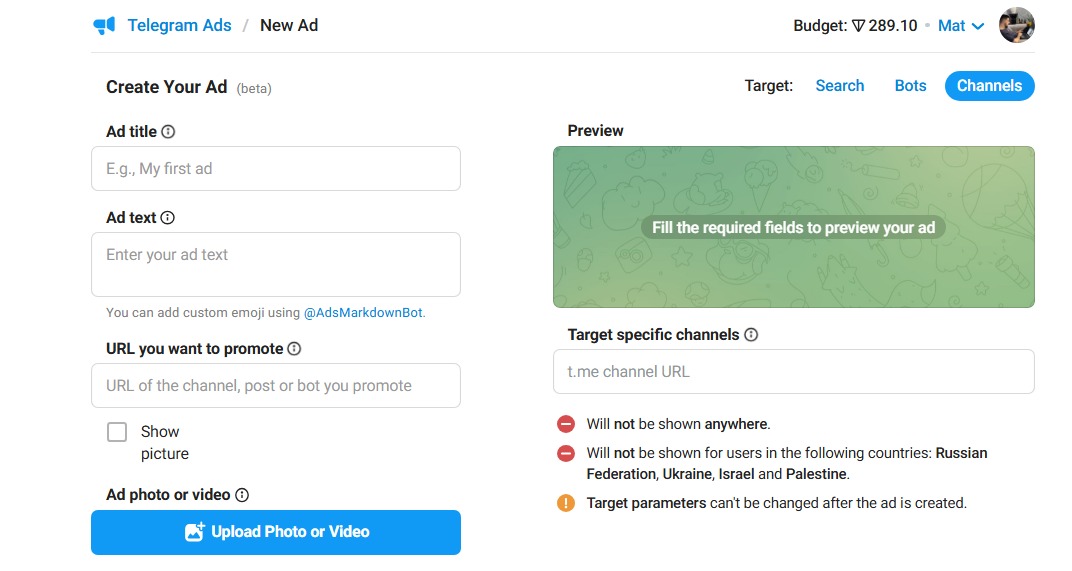Open the @AdsMarkdownBot link

click(x=363, y=313)
